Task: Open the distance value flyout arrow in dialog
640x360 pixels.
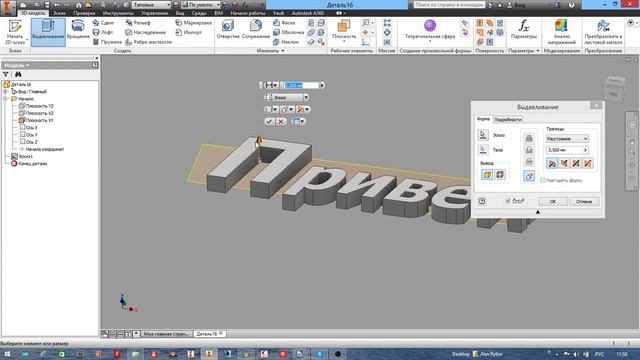Action: coord(585,150)
